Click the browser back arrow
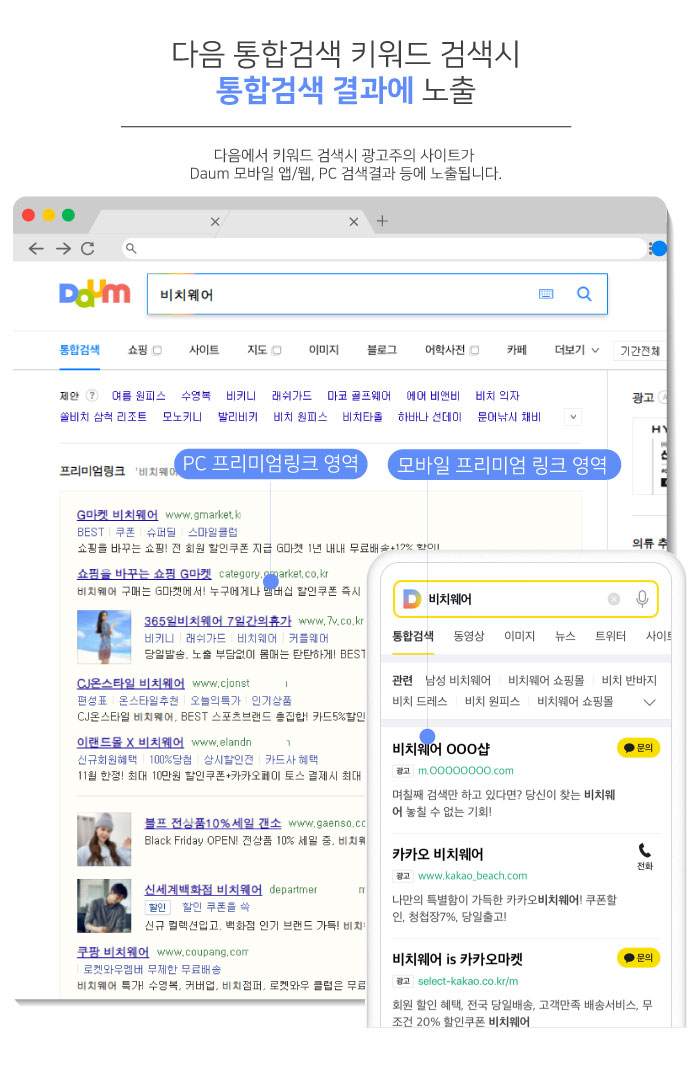 (36, 249)
